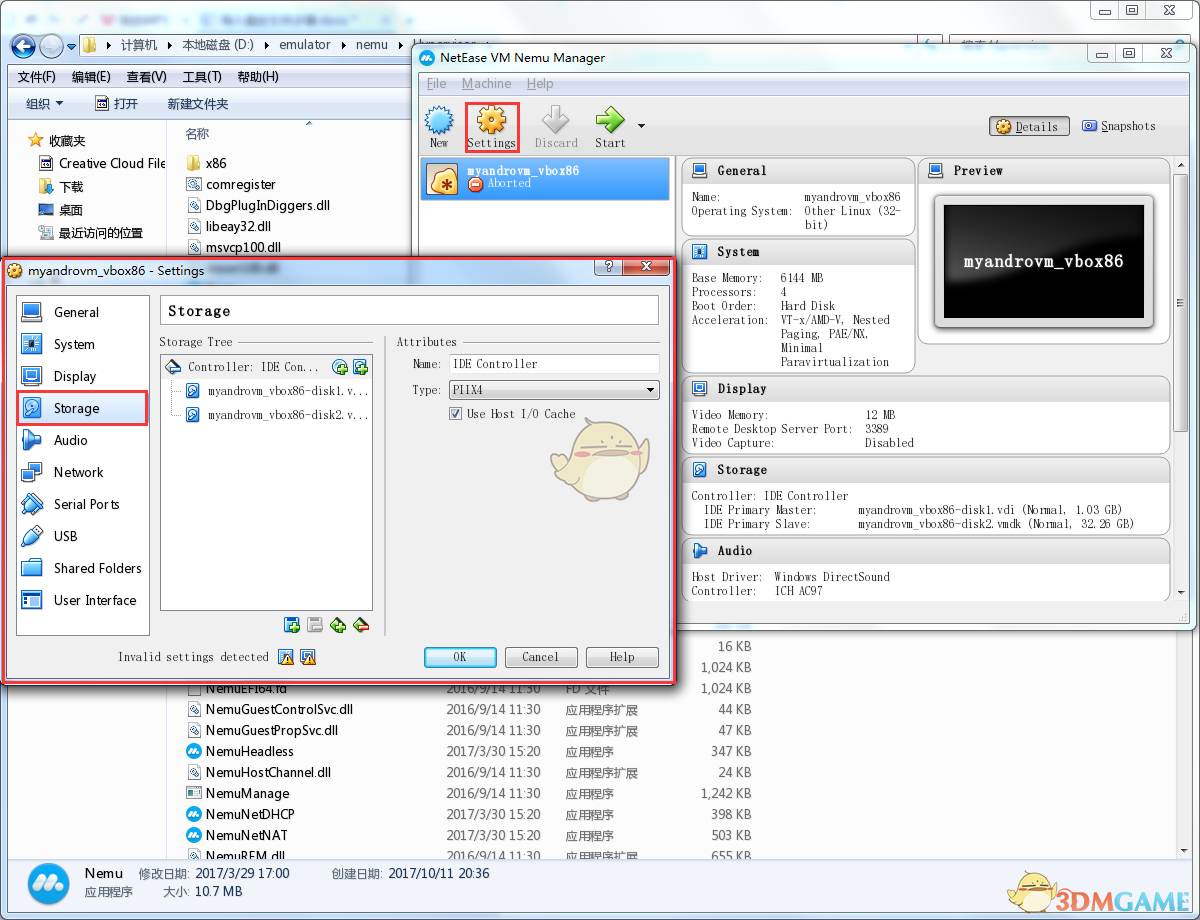Viewport: 1200px width, 920px height.
Task: Open the User Interface settings category
Action: [x=83, y=600]
